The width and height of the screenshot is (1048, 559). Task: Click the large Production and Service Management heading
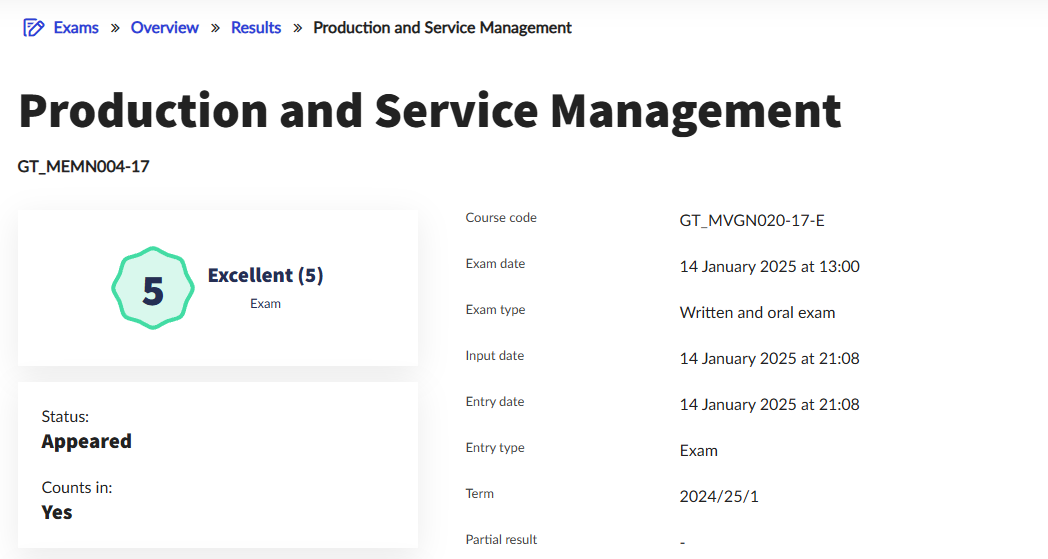click(x=430, y=110)
